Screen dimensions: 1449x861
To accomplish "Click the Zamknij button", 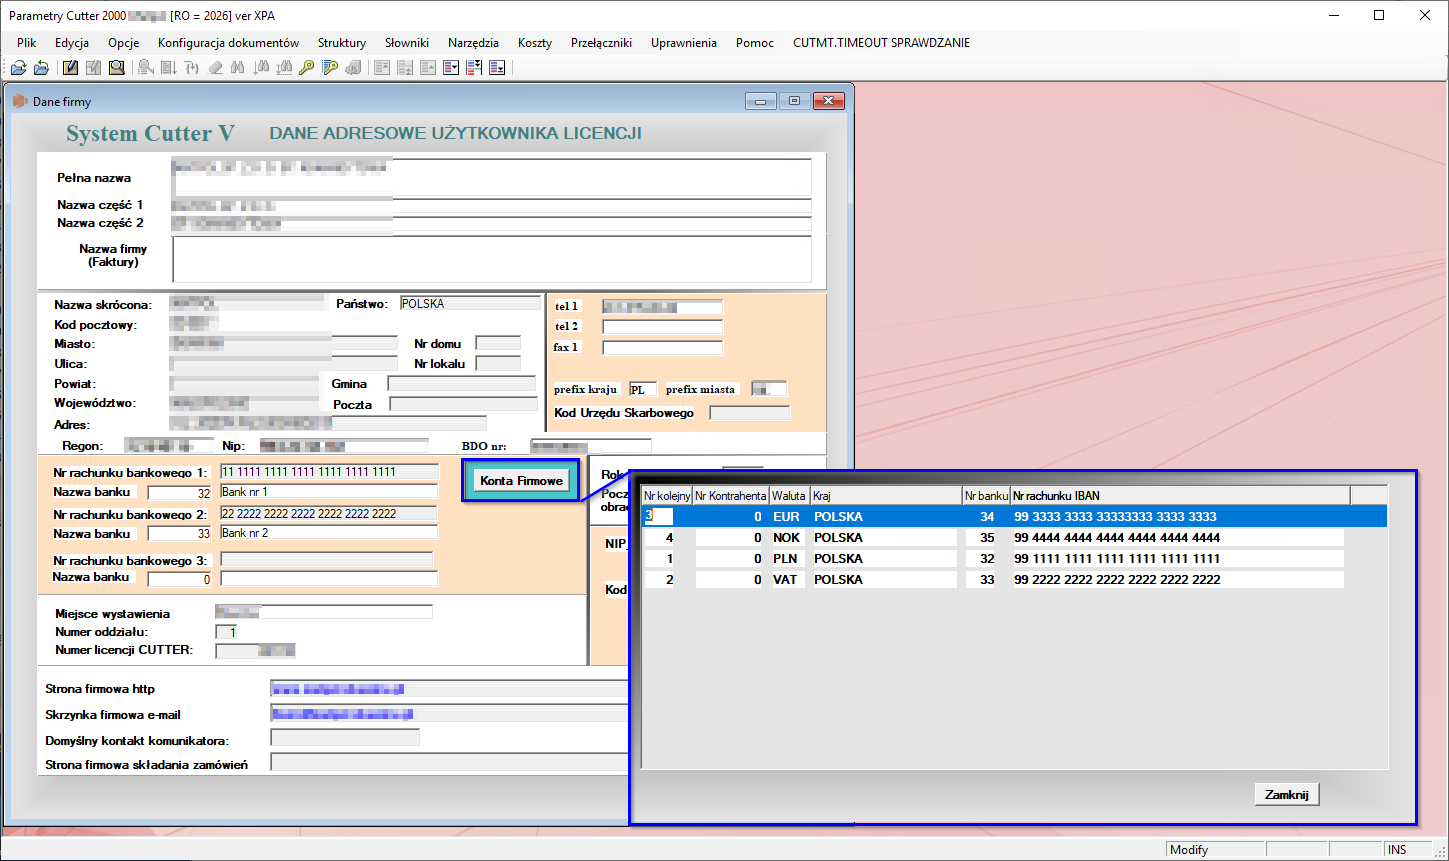I will [1287, 794].
